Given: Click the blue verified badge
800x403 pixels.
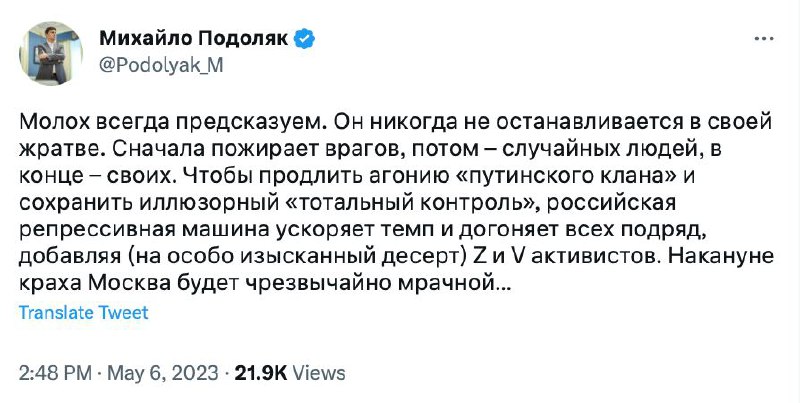Looking at the screenshot, I should (x=304, y=39).
